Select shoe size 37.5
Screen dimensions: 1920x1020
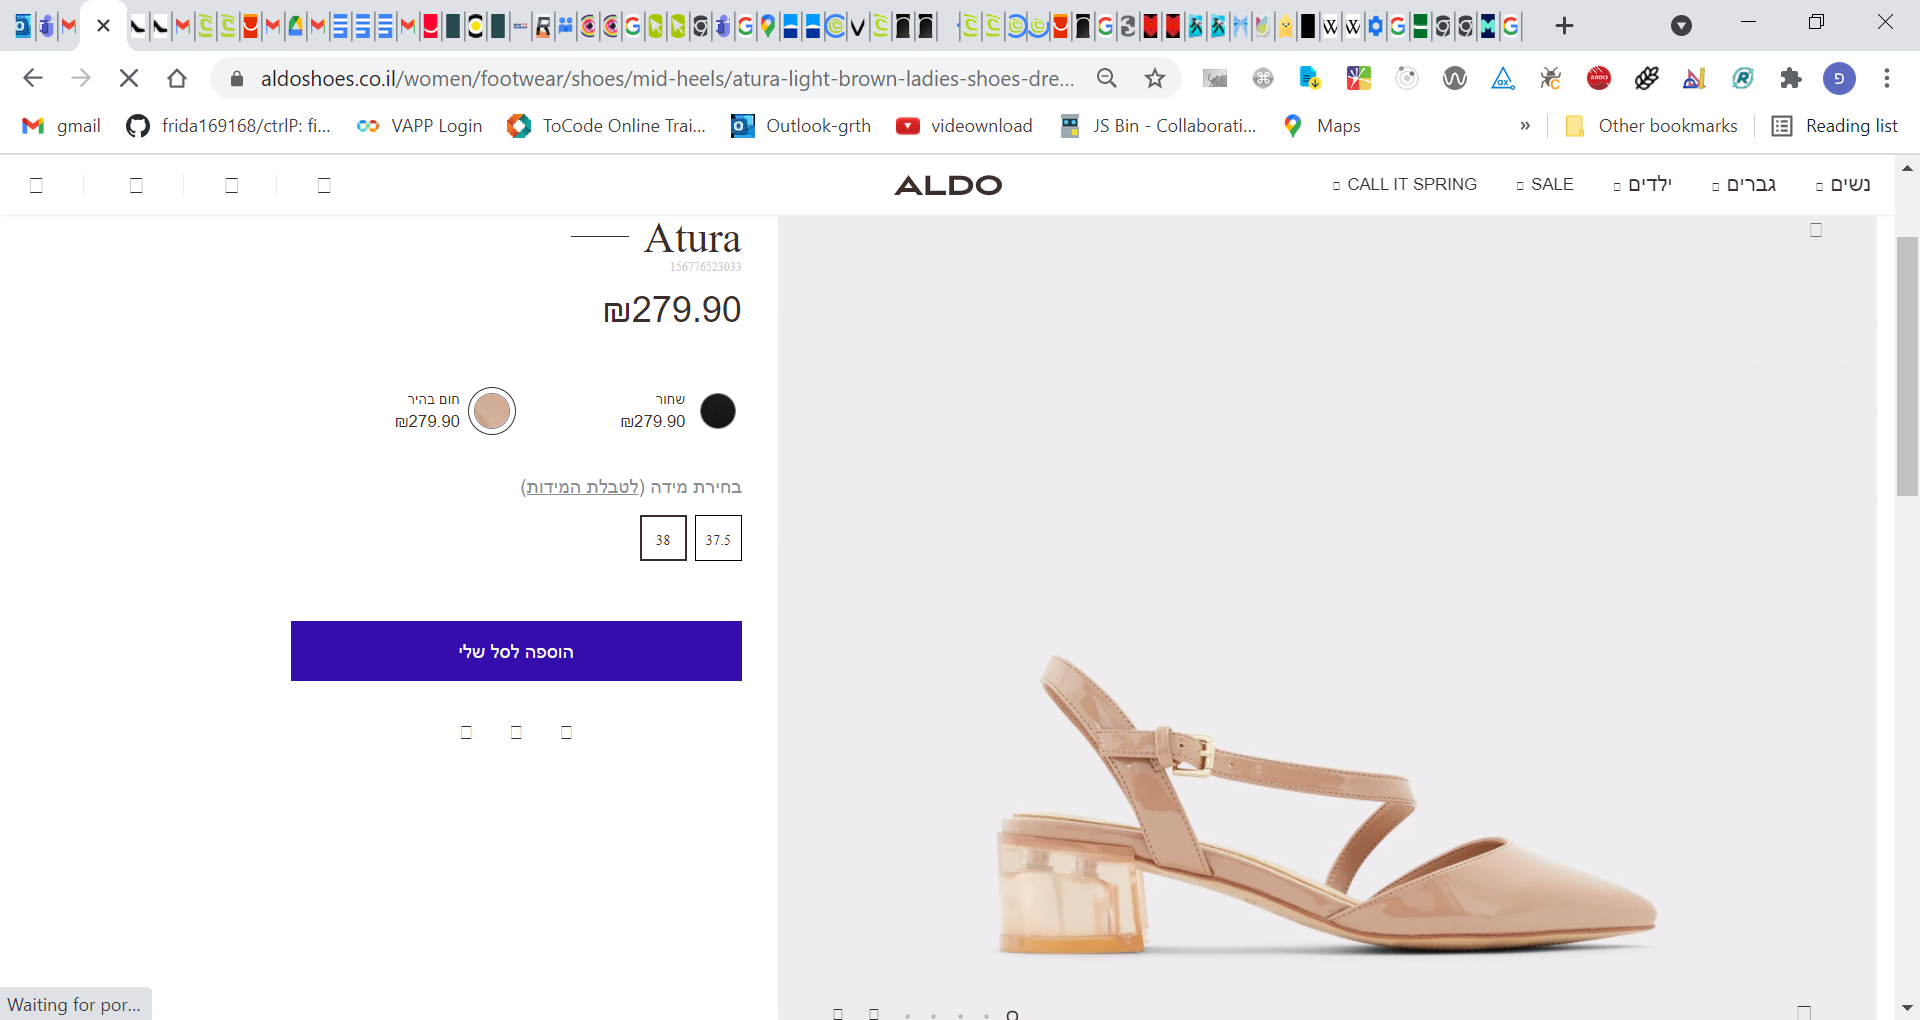click(x=718, y=539)
